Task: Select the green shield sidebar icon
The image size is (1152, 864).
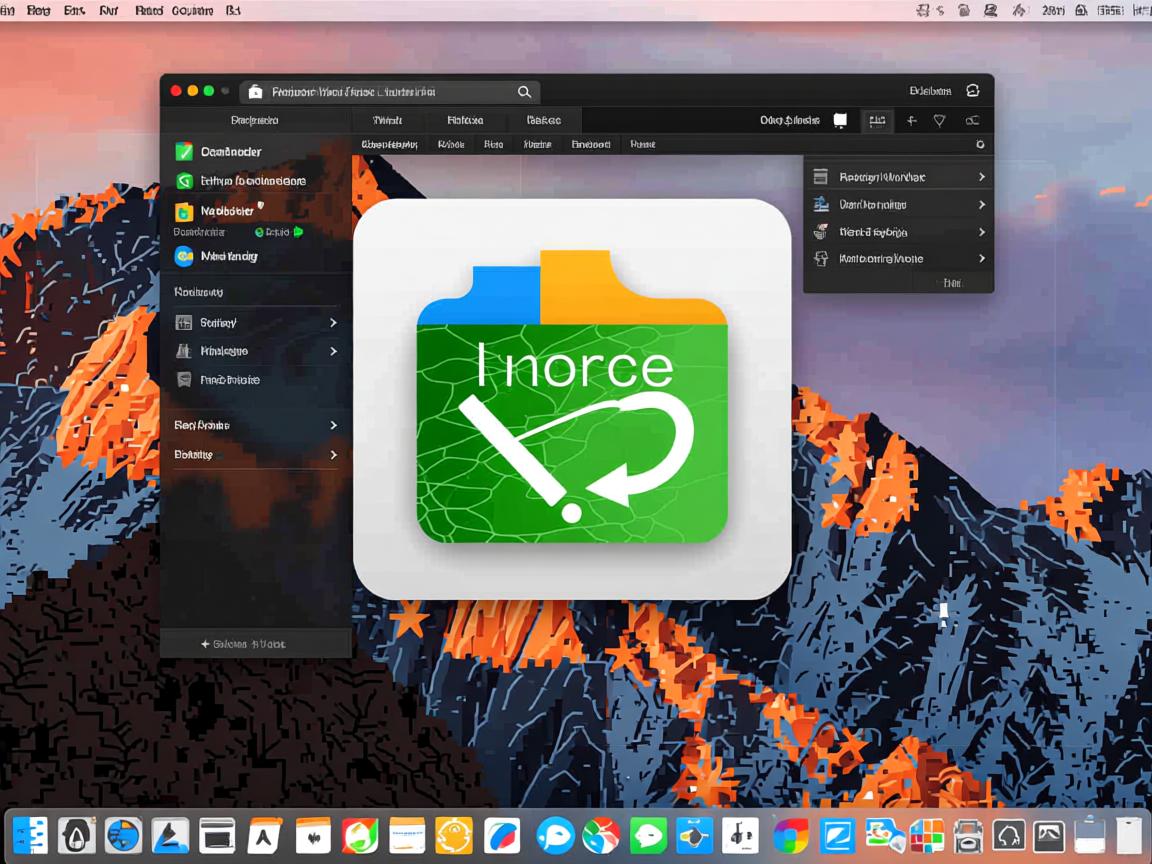Action: coord(184,181)
